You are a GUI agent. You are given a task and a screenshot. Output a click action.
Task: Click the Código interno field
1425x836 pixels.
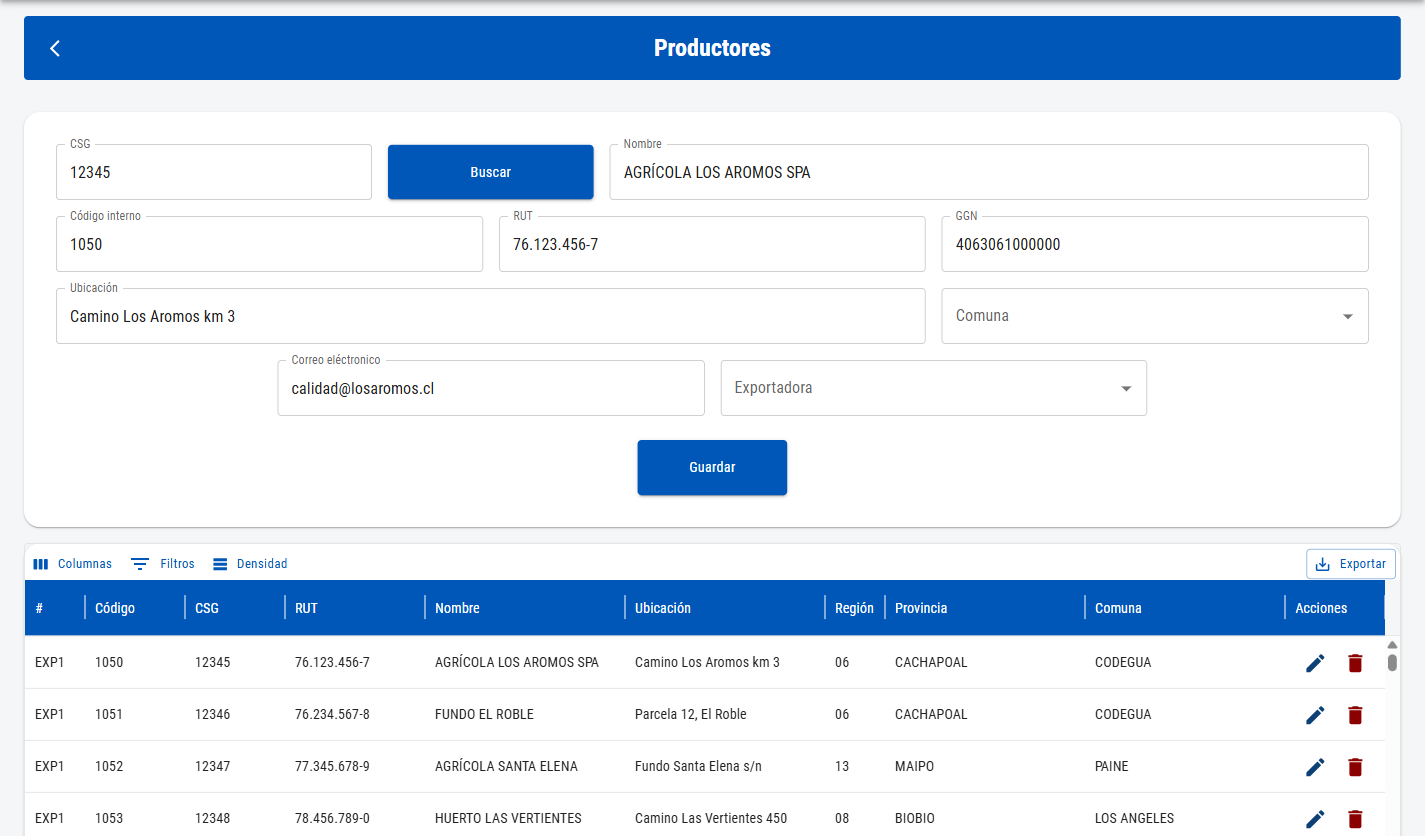point(269,244)
